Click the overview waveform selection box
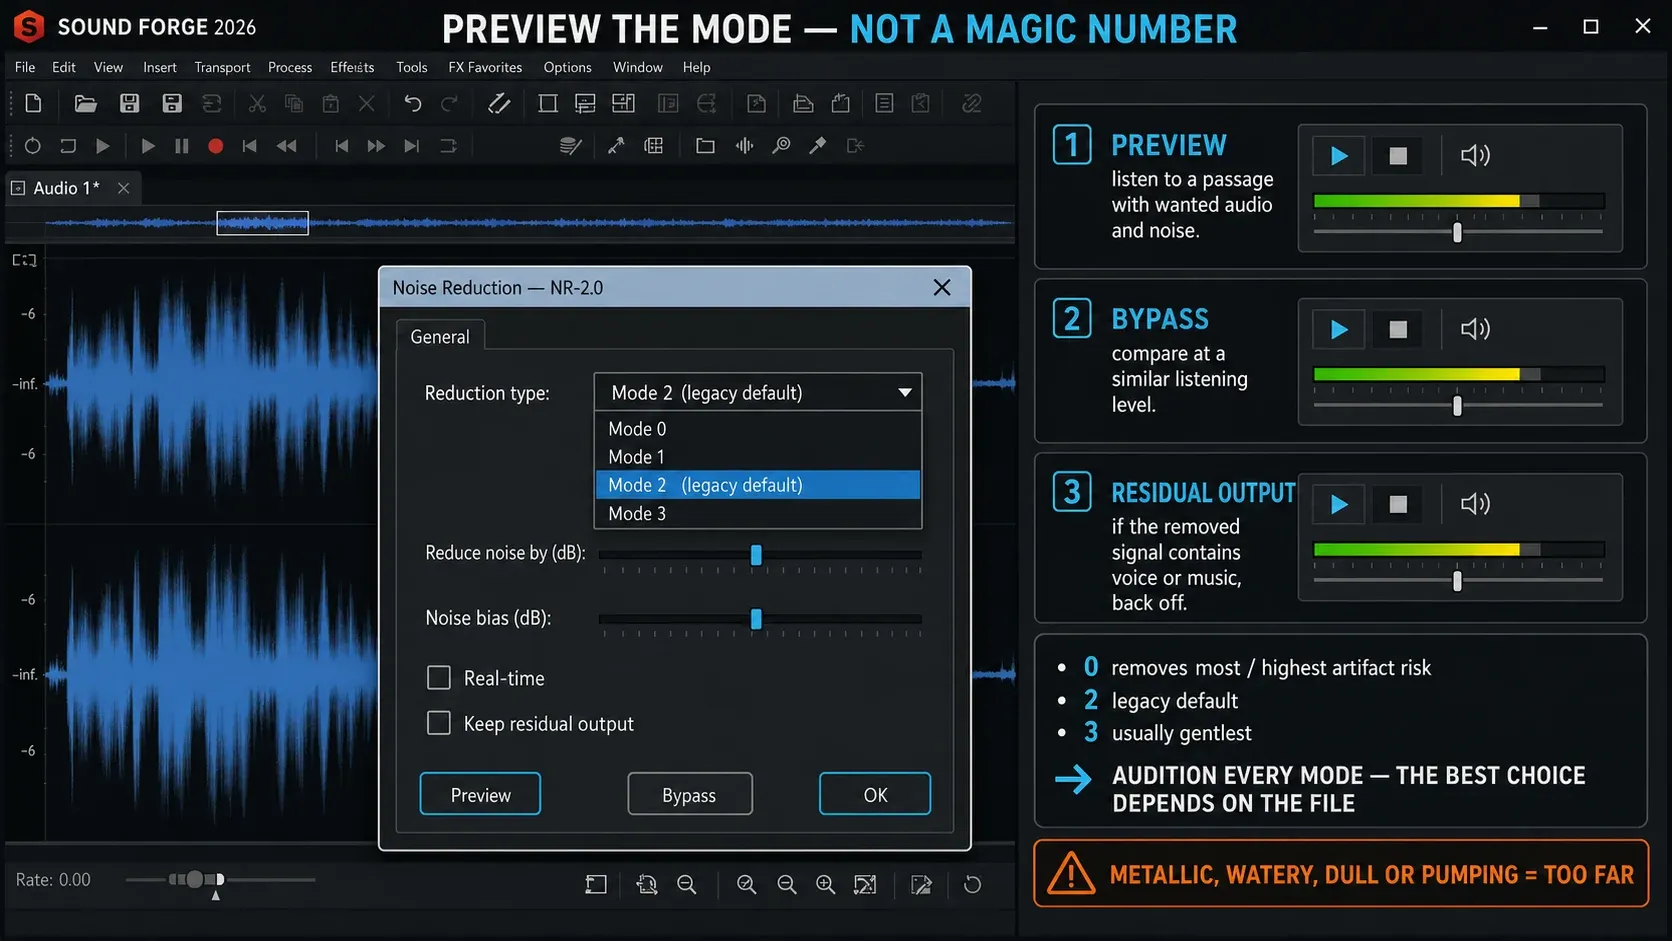1672x941 pixels. click(x=263, y=223)
